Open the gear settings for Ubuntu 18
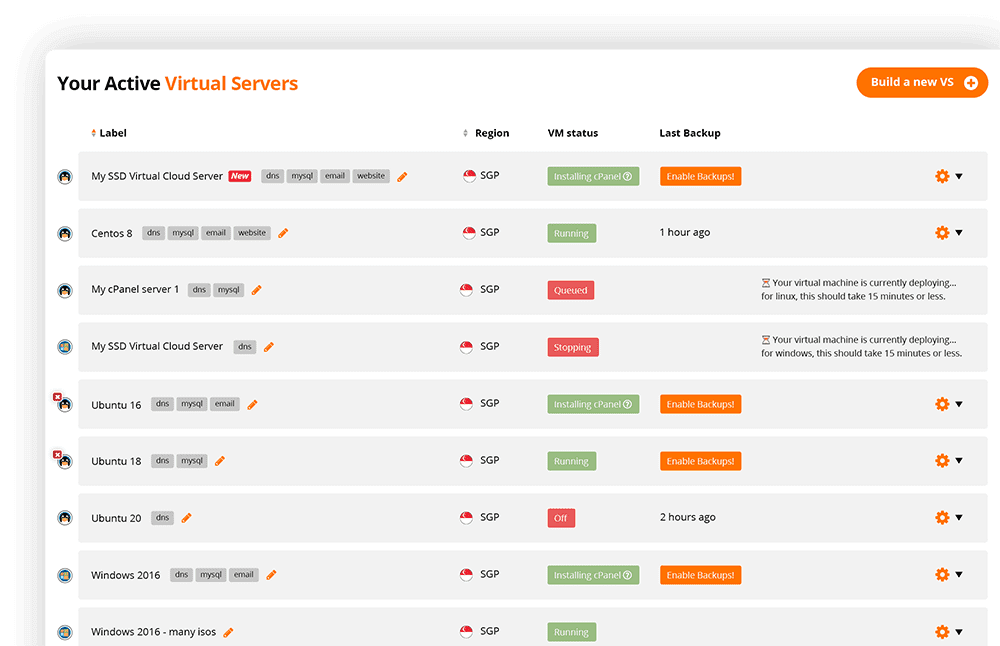The width and height of the screenshot is (1000, 646). 941,461
